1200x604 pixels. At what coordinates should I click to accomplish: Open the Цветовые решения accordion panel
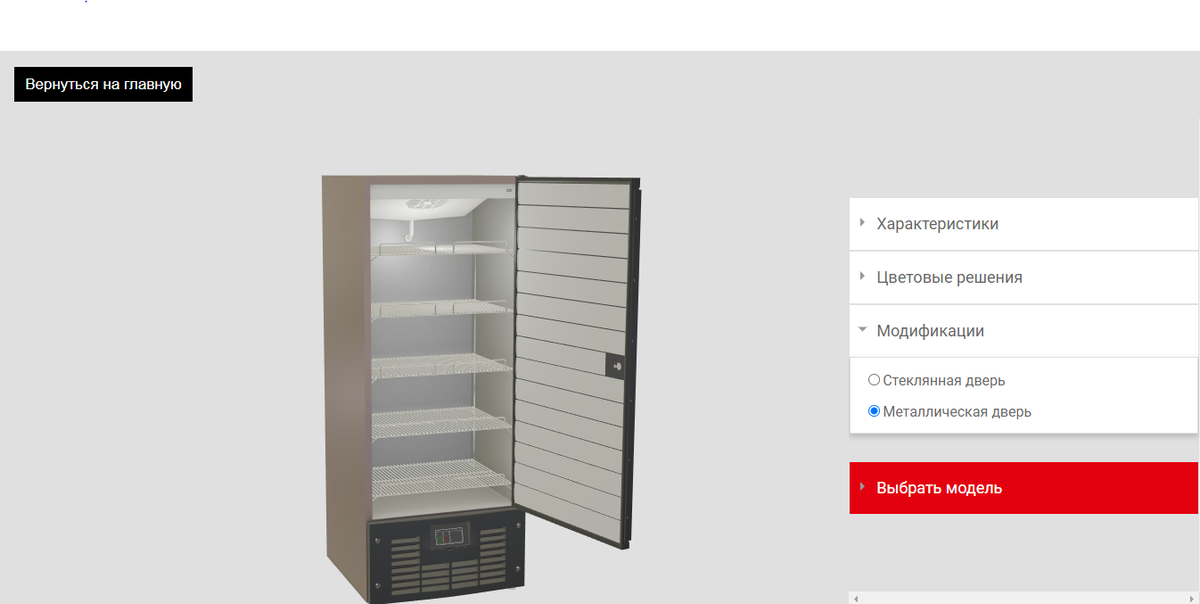point(1024,277)
